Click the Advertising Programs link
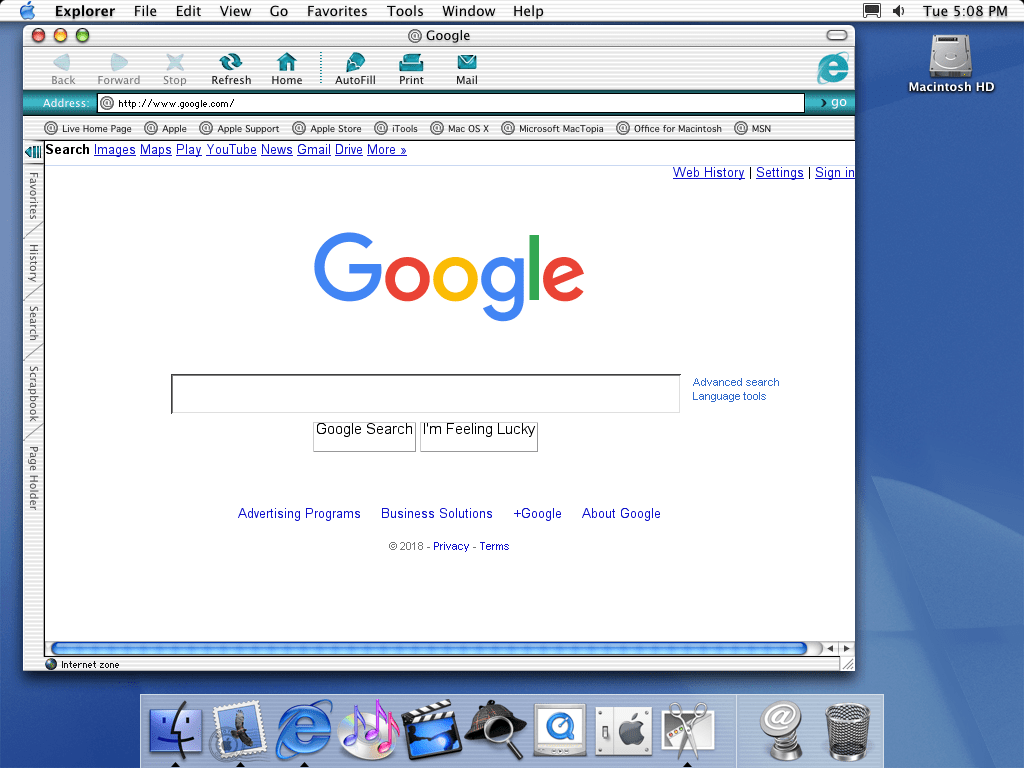Viewport: 1024px width, 768px height. pos(299,513)
